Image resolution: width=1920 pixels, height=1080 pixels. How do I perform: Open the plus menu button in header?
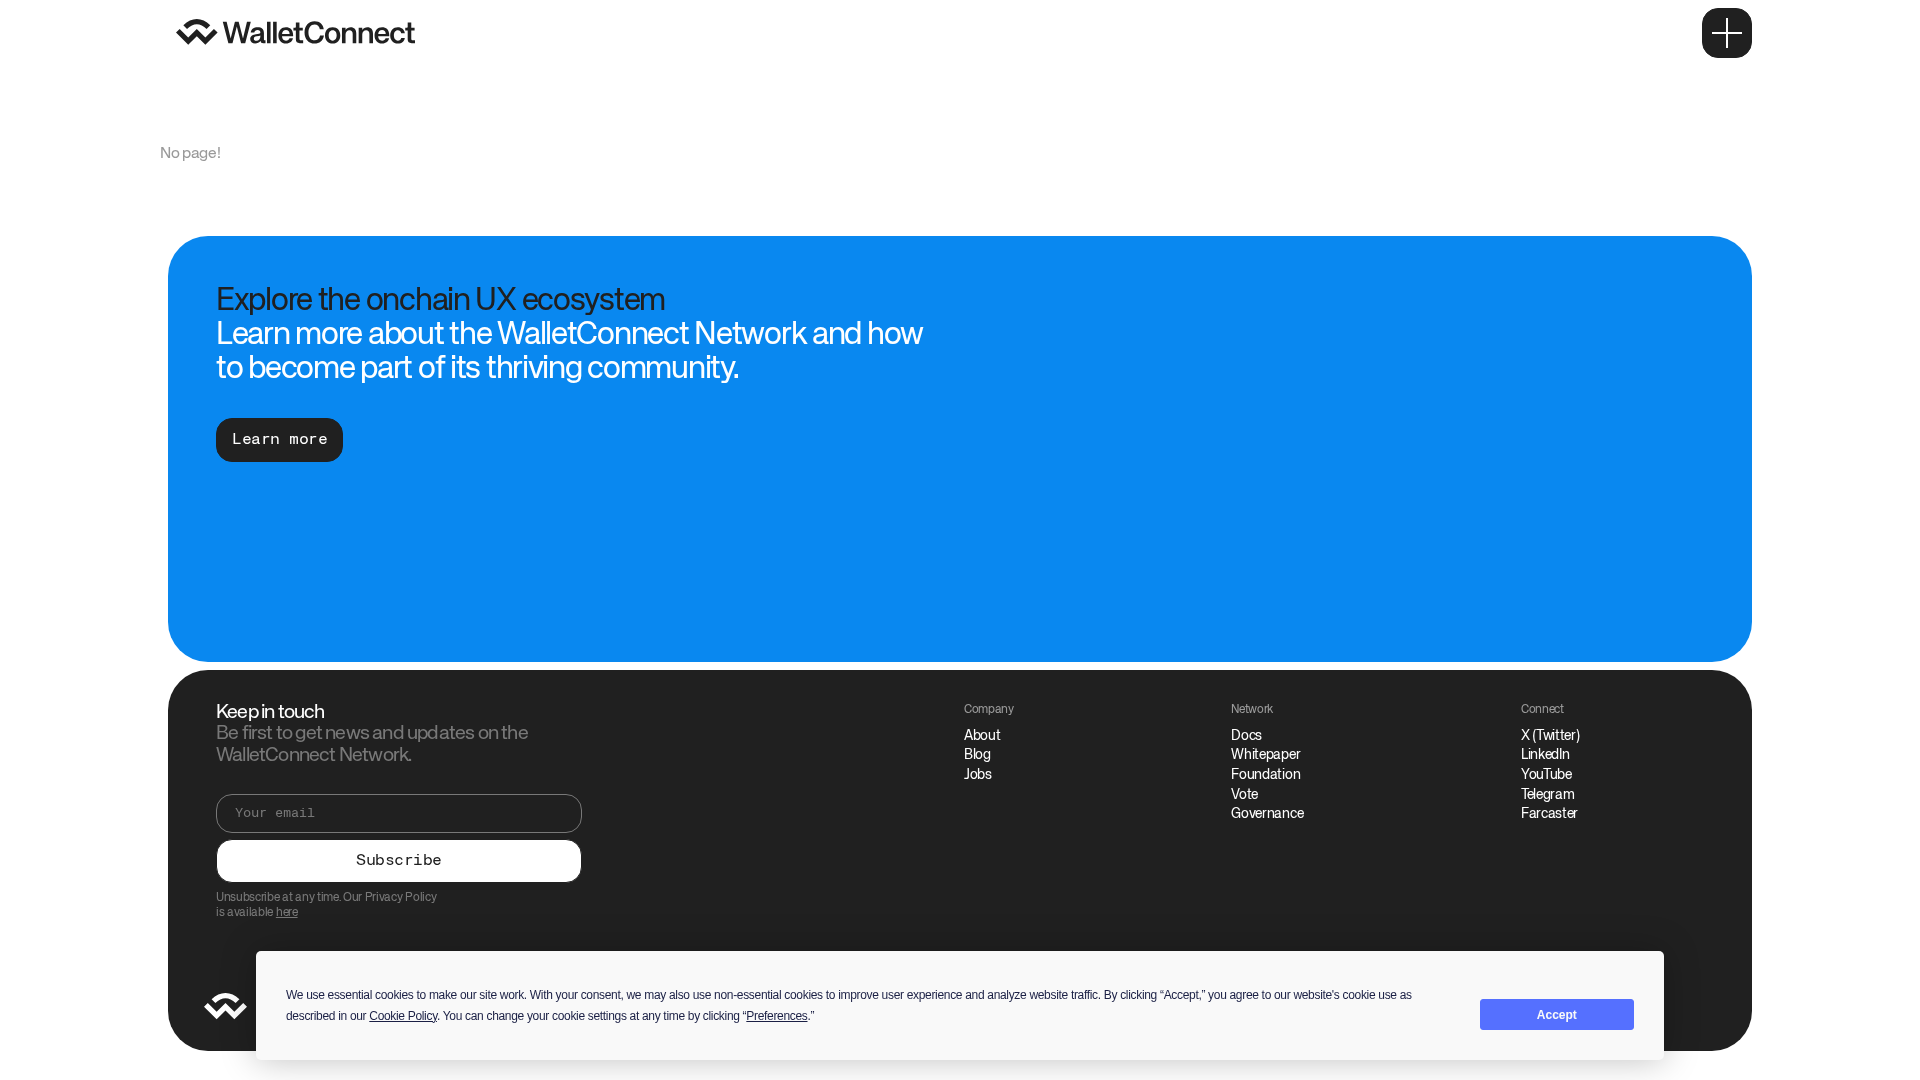(x=1726, y=33)
